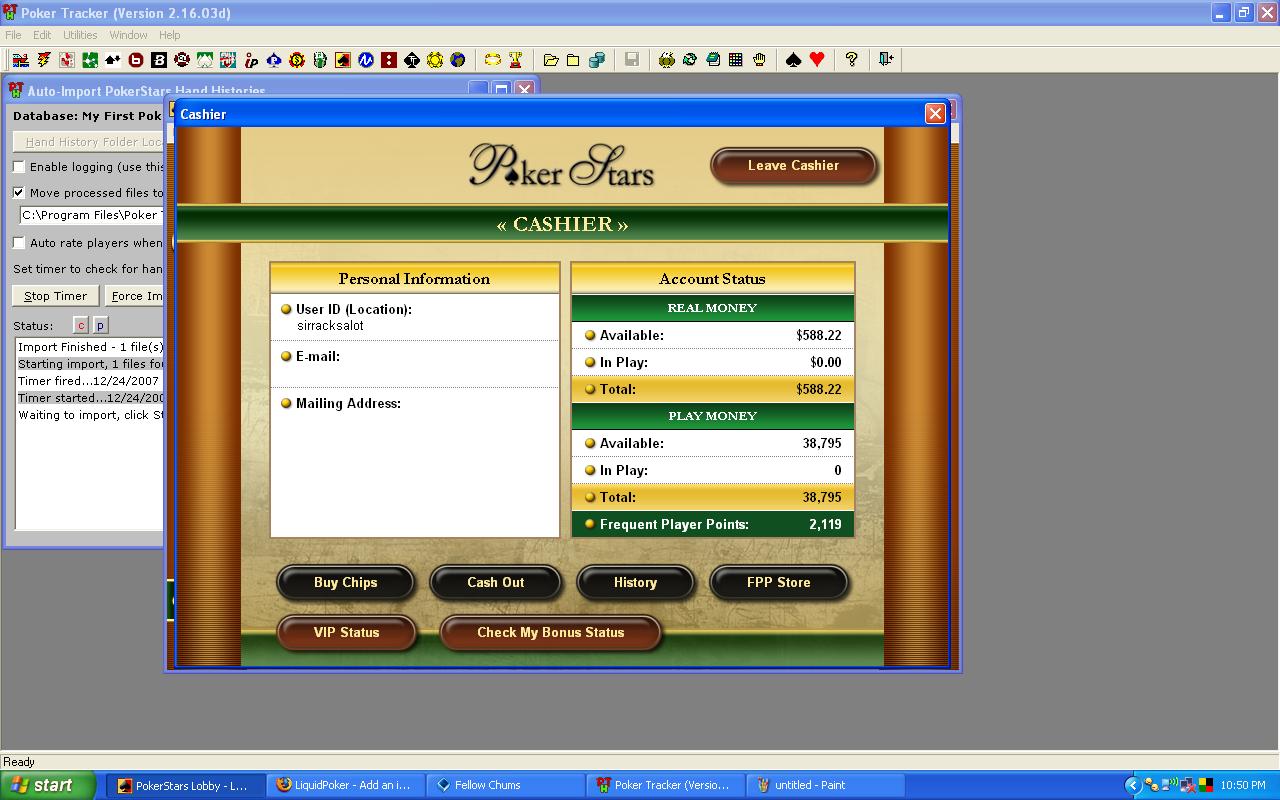Viewport: 1280px width, 800px height.
Task: Click the Leave Cashier button
Action: (x=794, y=166)
